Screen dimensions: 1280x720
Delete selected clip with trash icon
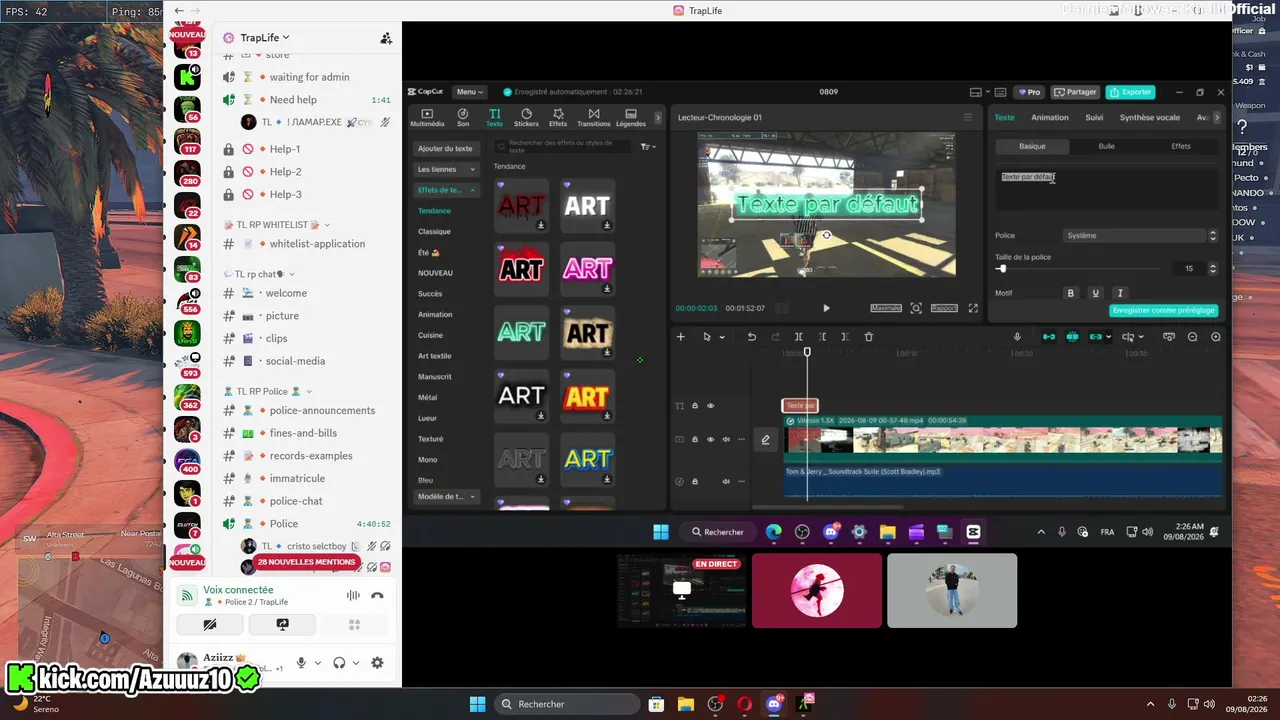pyautogui.click(x=869, y=337)
